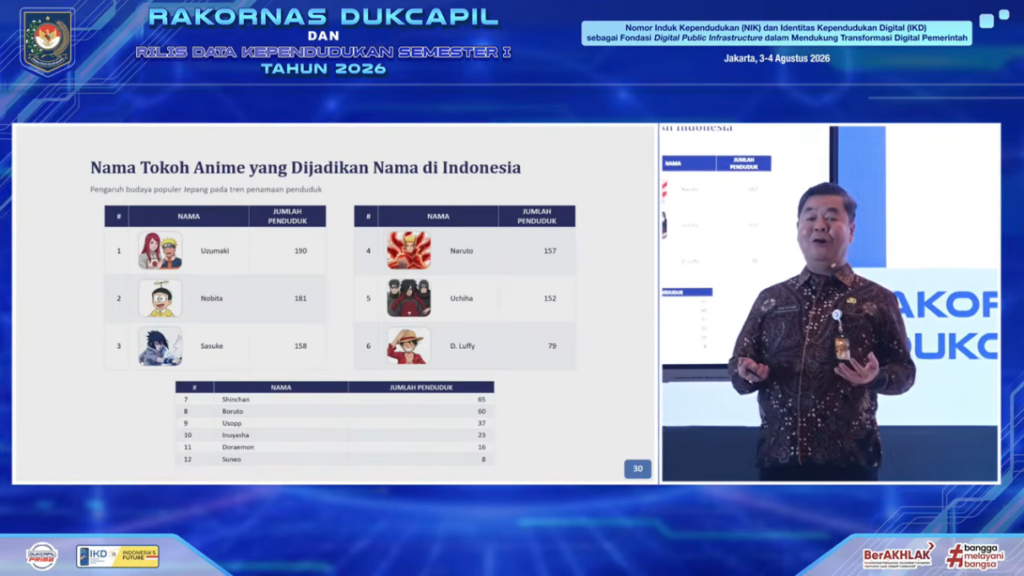Click the value 152 for Uchiha
Viewport: 1024px width, 576px height.
coord(550,298)
